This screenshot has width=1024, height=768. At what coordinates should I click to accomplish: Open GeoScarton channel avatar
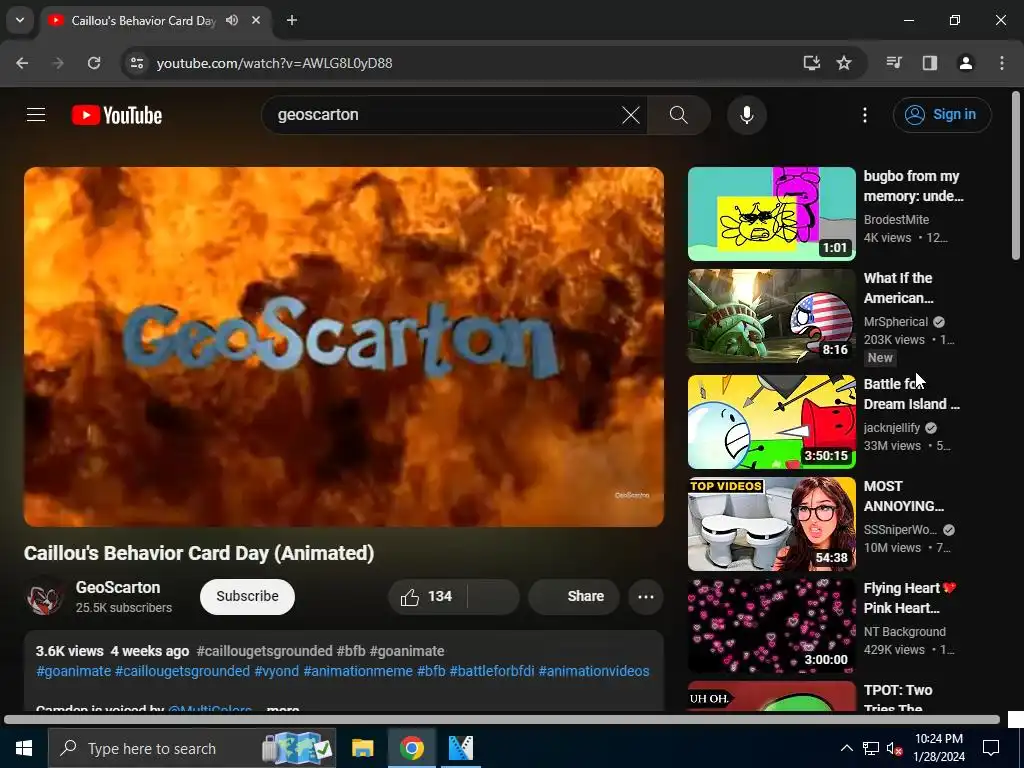44,596
